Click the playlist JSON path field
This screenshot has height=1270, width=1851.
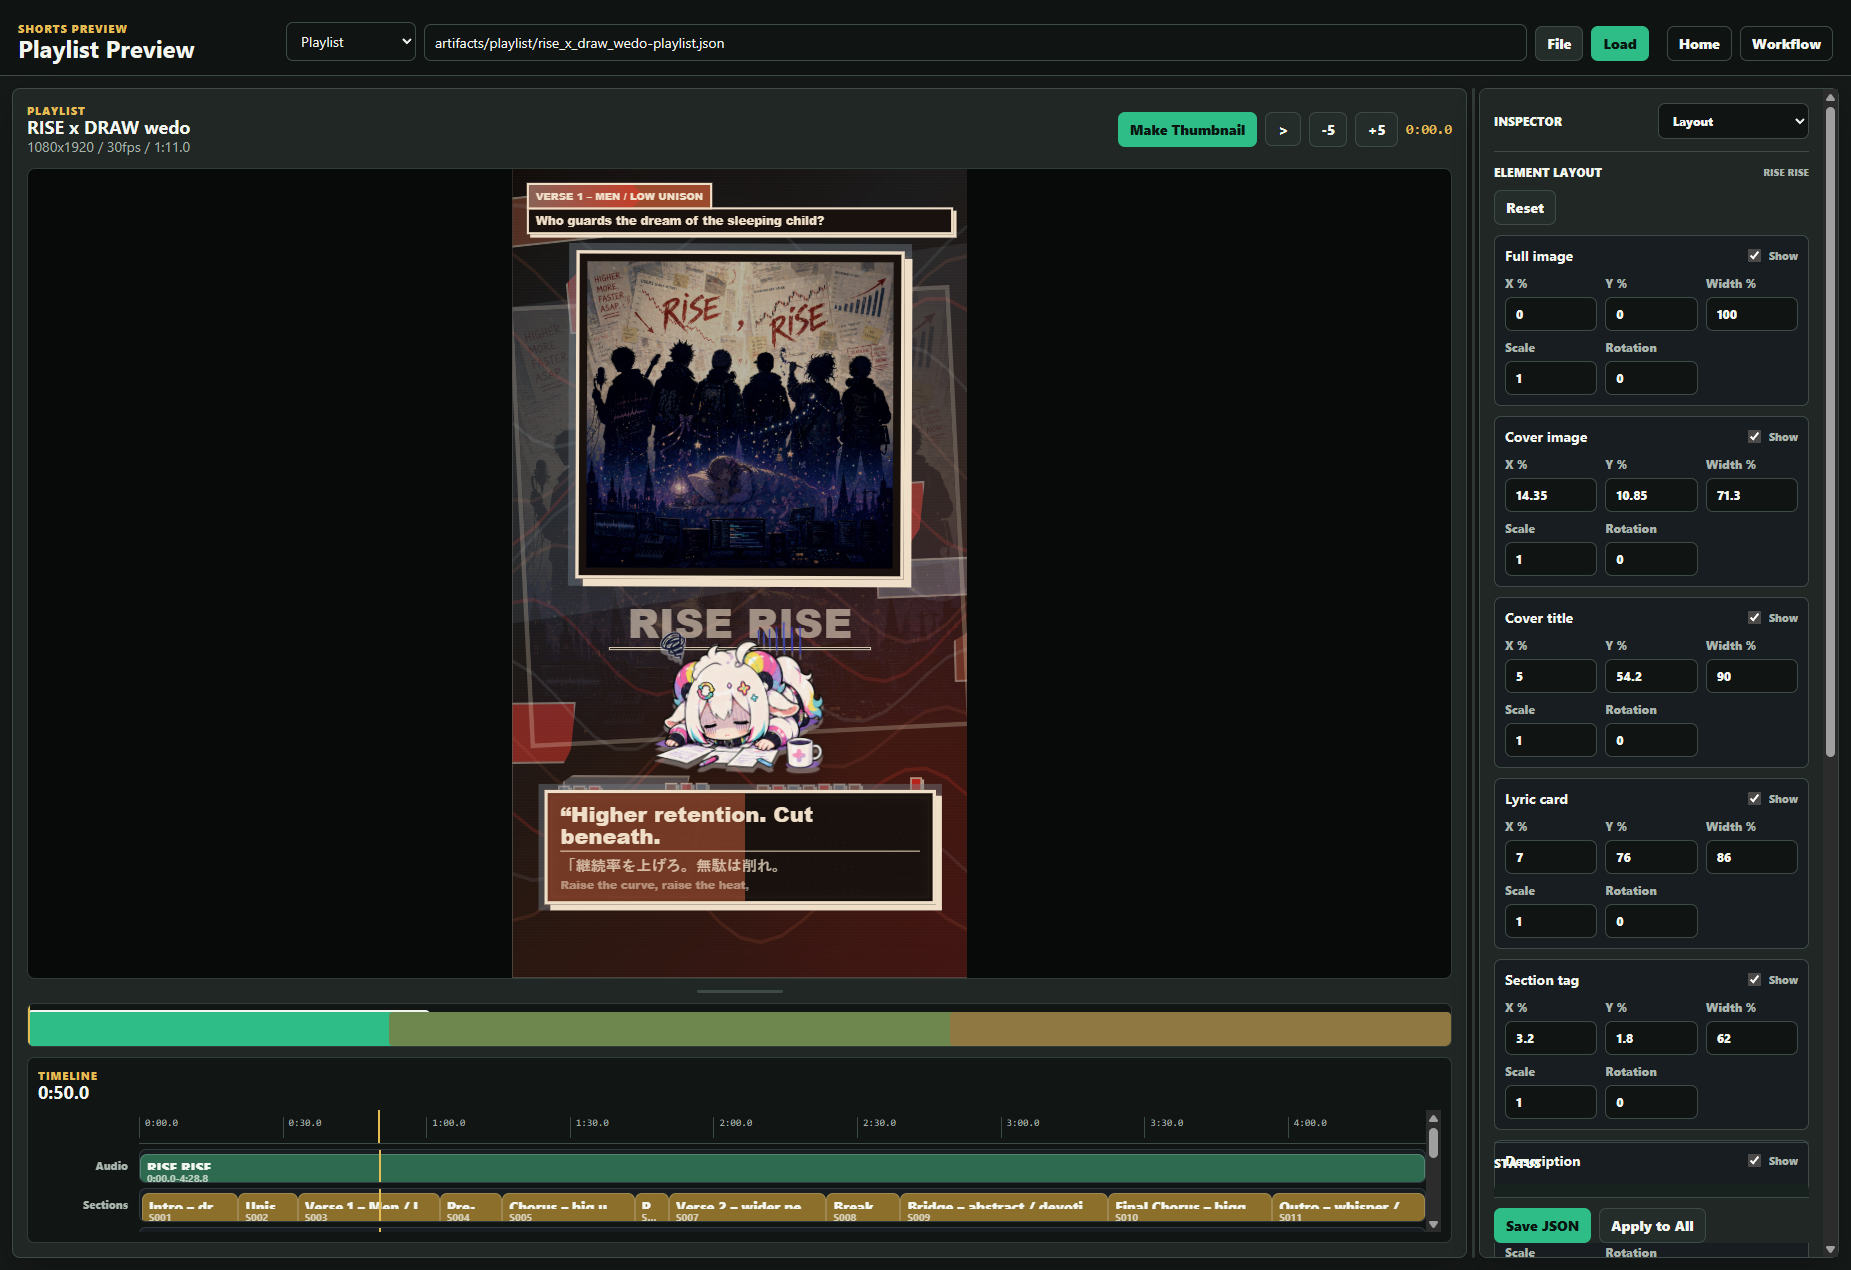(975, 43)
